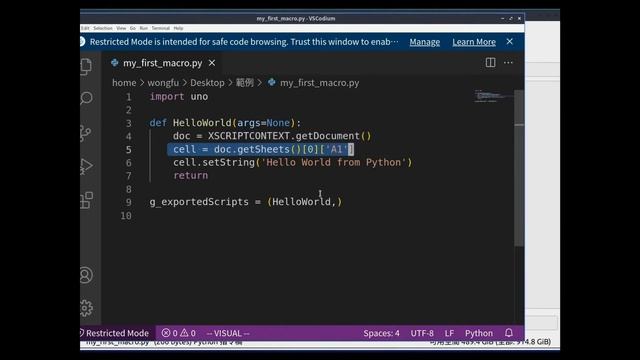Open the Terminal menu
The width and height of the screenshot is (640, 360).
coord(161,28)
